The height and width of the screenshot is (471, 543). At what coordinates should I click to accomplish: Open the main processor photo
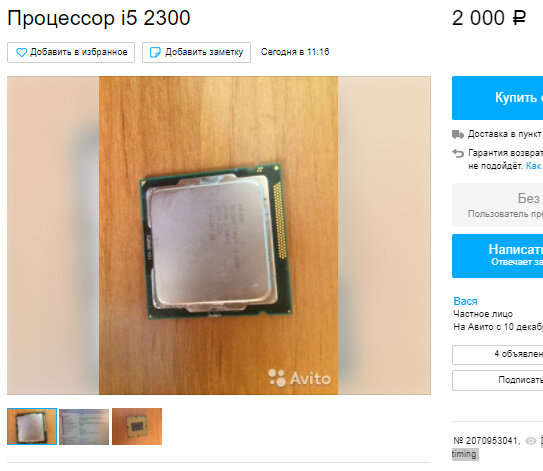point(219,235)
